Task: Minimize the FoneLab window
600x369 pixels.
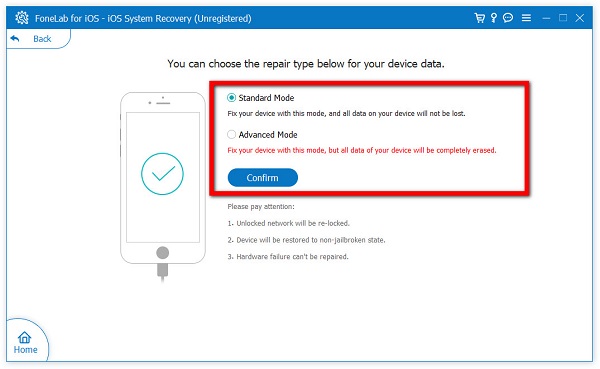Action: 546,18
